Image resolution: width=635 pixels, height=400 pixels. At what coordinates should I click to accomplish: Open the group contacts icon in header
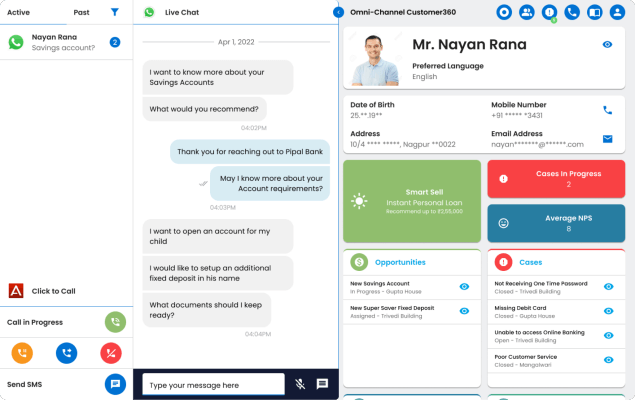coord(527,12)
